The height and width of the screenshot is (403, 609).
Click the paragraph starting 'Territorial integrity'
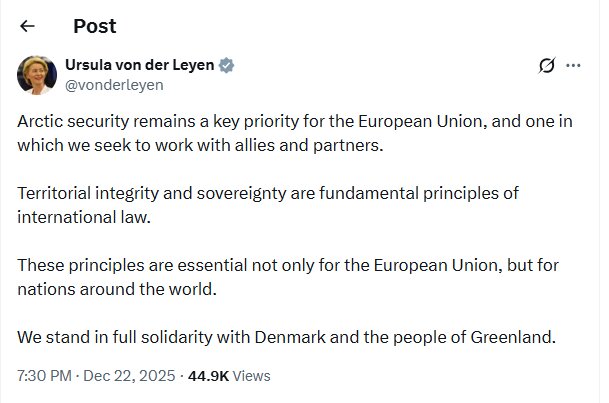click(x=268, y=203)
